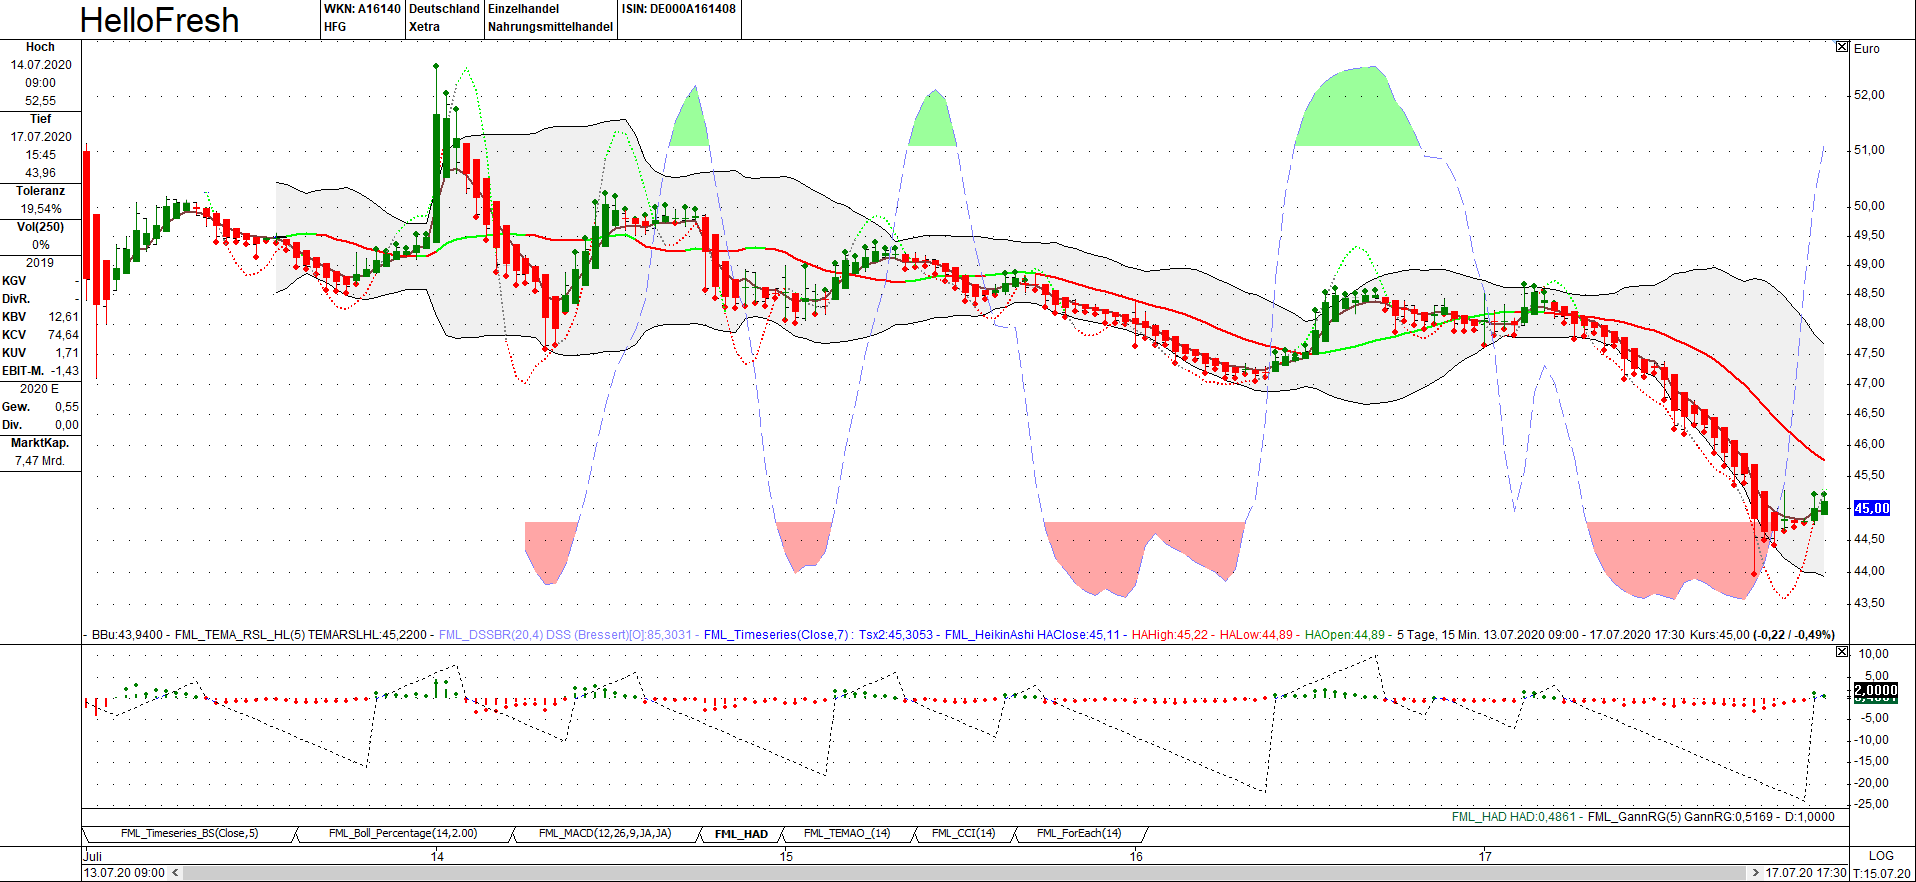
Task: Click the T:15.07.20 date field
Action: (x=1881, y=873)
